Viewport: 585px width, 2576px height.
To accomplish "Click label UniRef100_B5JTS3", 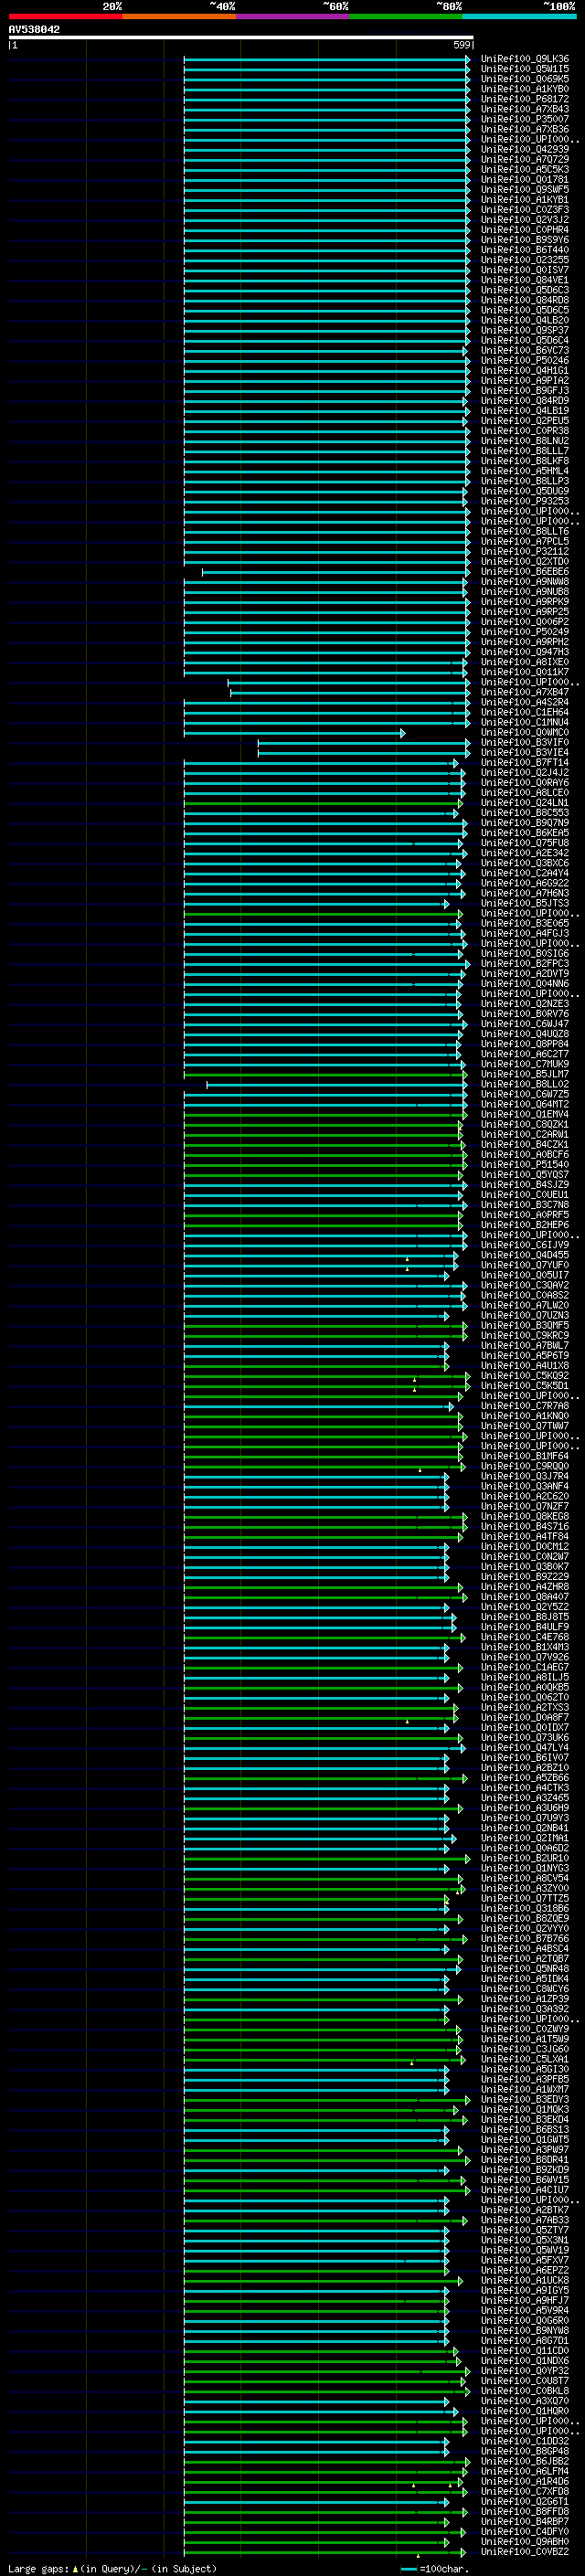I will pos(525,903).
